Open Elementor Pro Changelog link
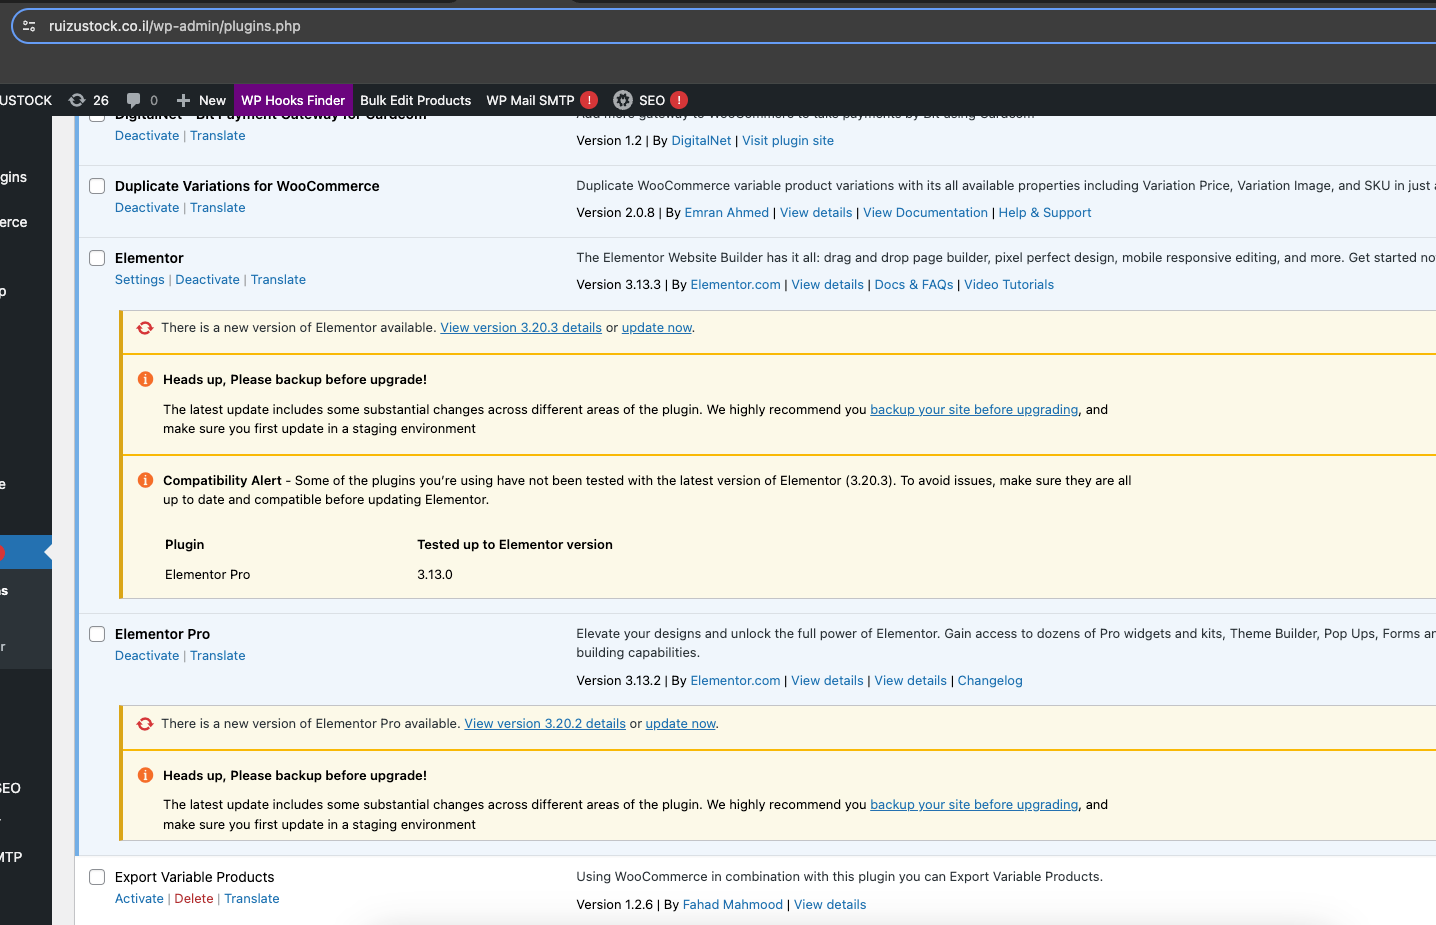Viewport: 1436px width, 925px height. tap(990, 681)
